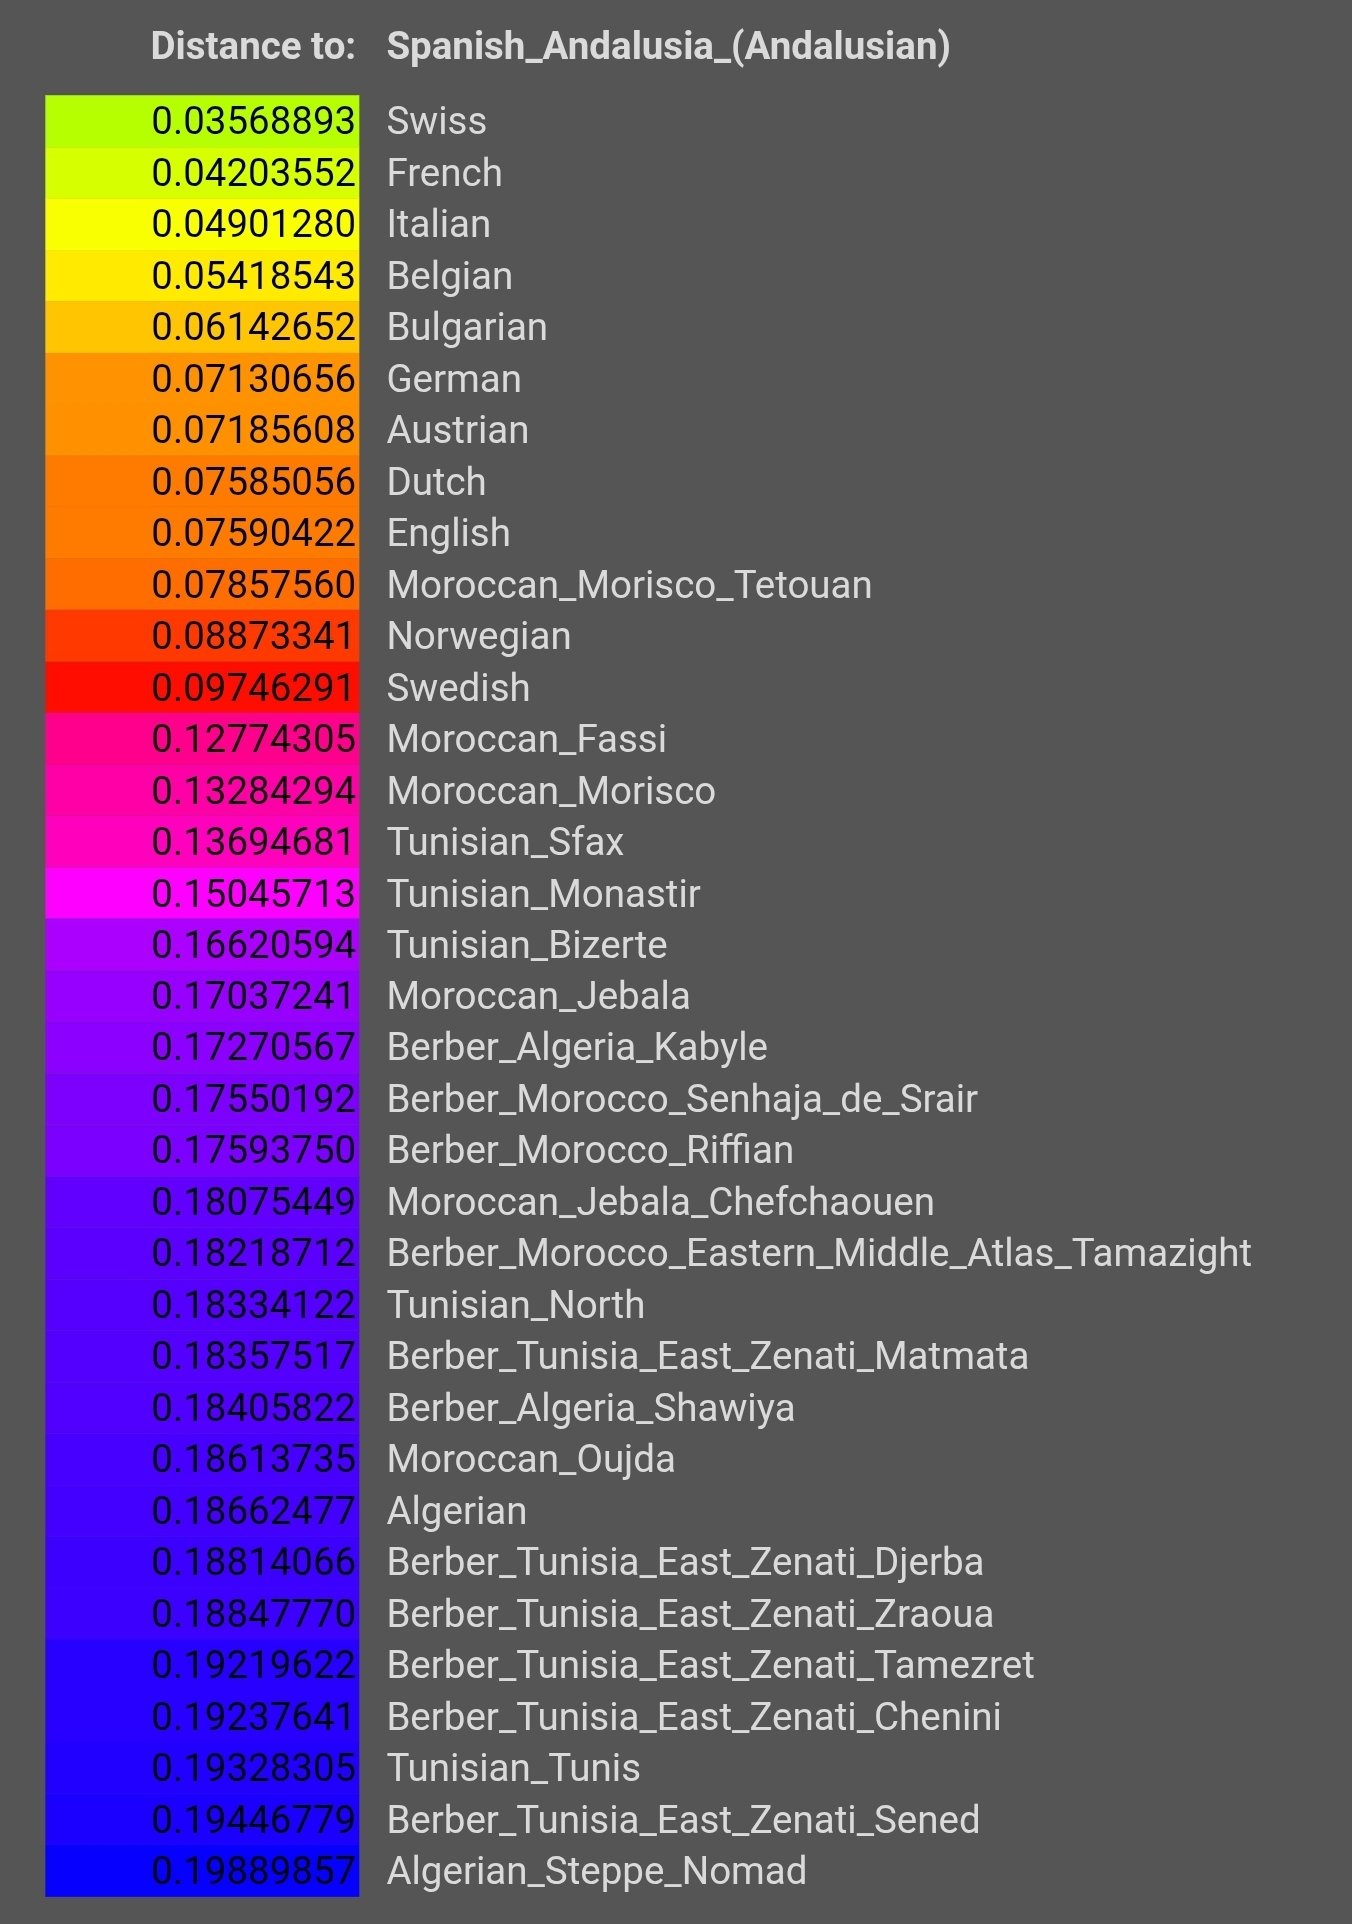Select Berber_Morocco_Senhaja_de_Srair label
Image resolution: width=1352 pixels, height=1924 pixels.
coord(682,1099)
